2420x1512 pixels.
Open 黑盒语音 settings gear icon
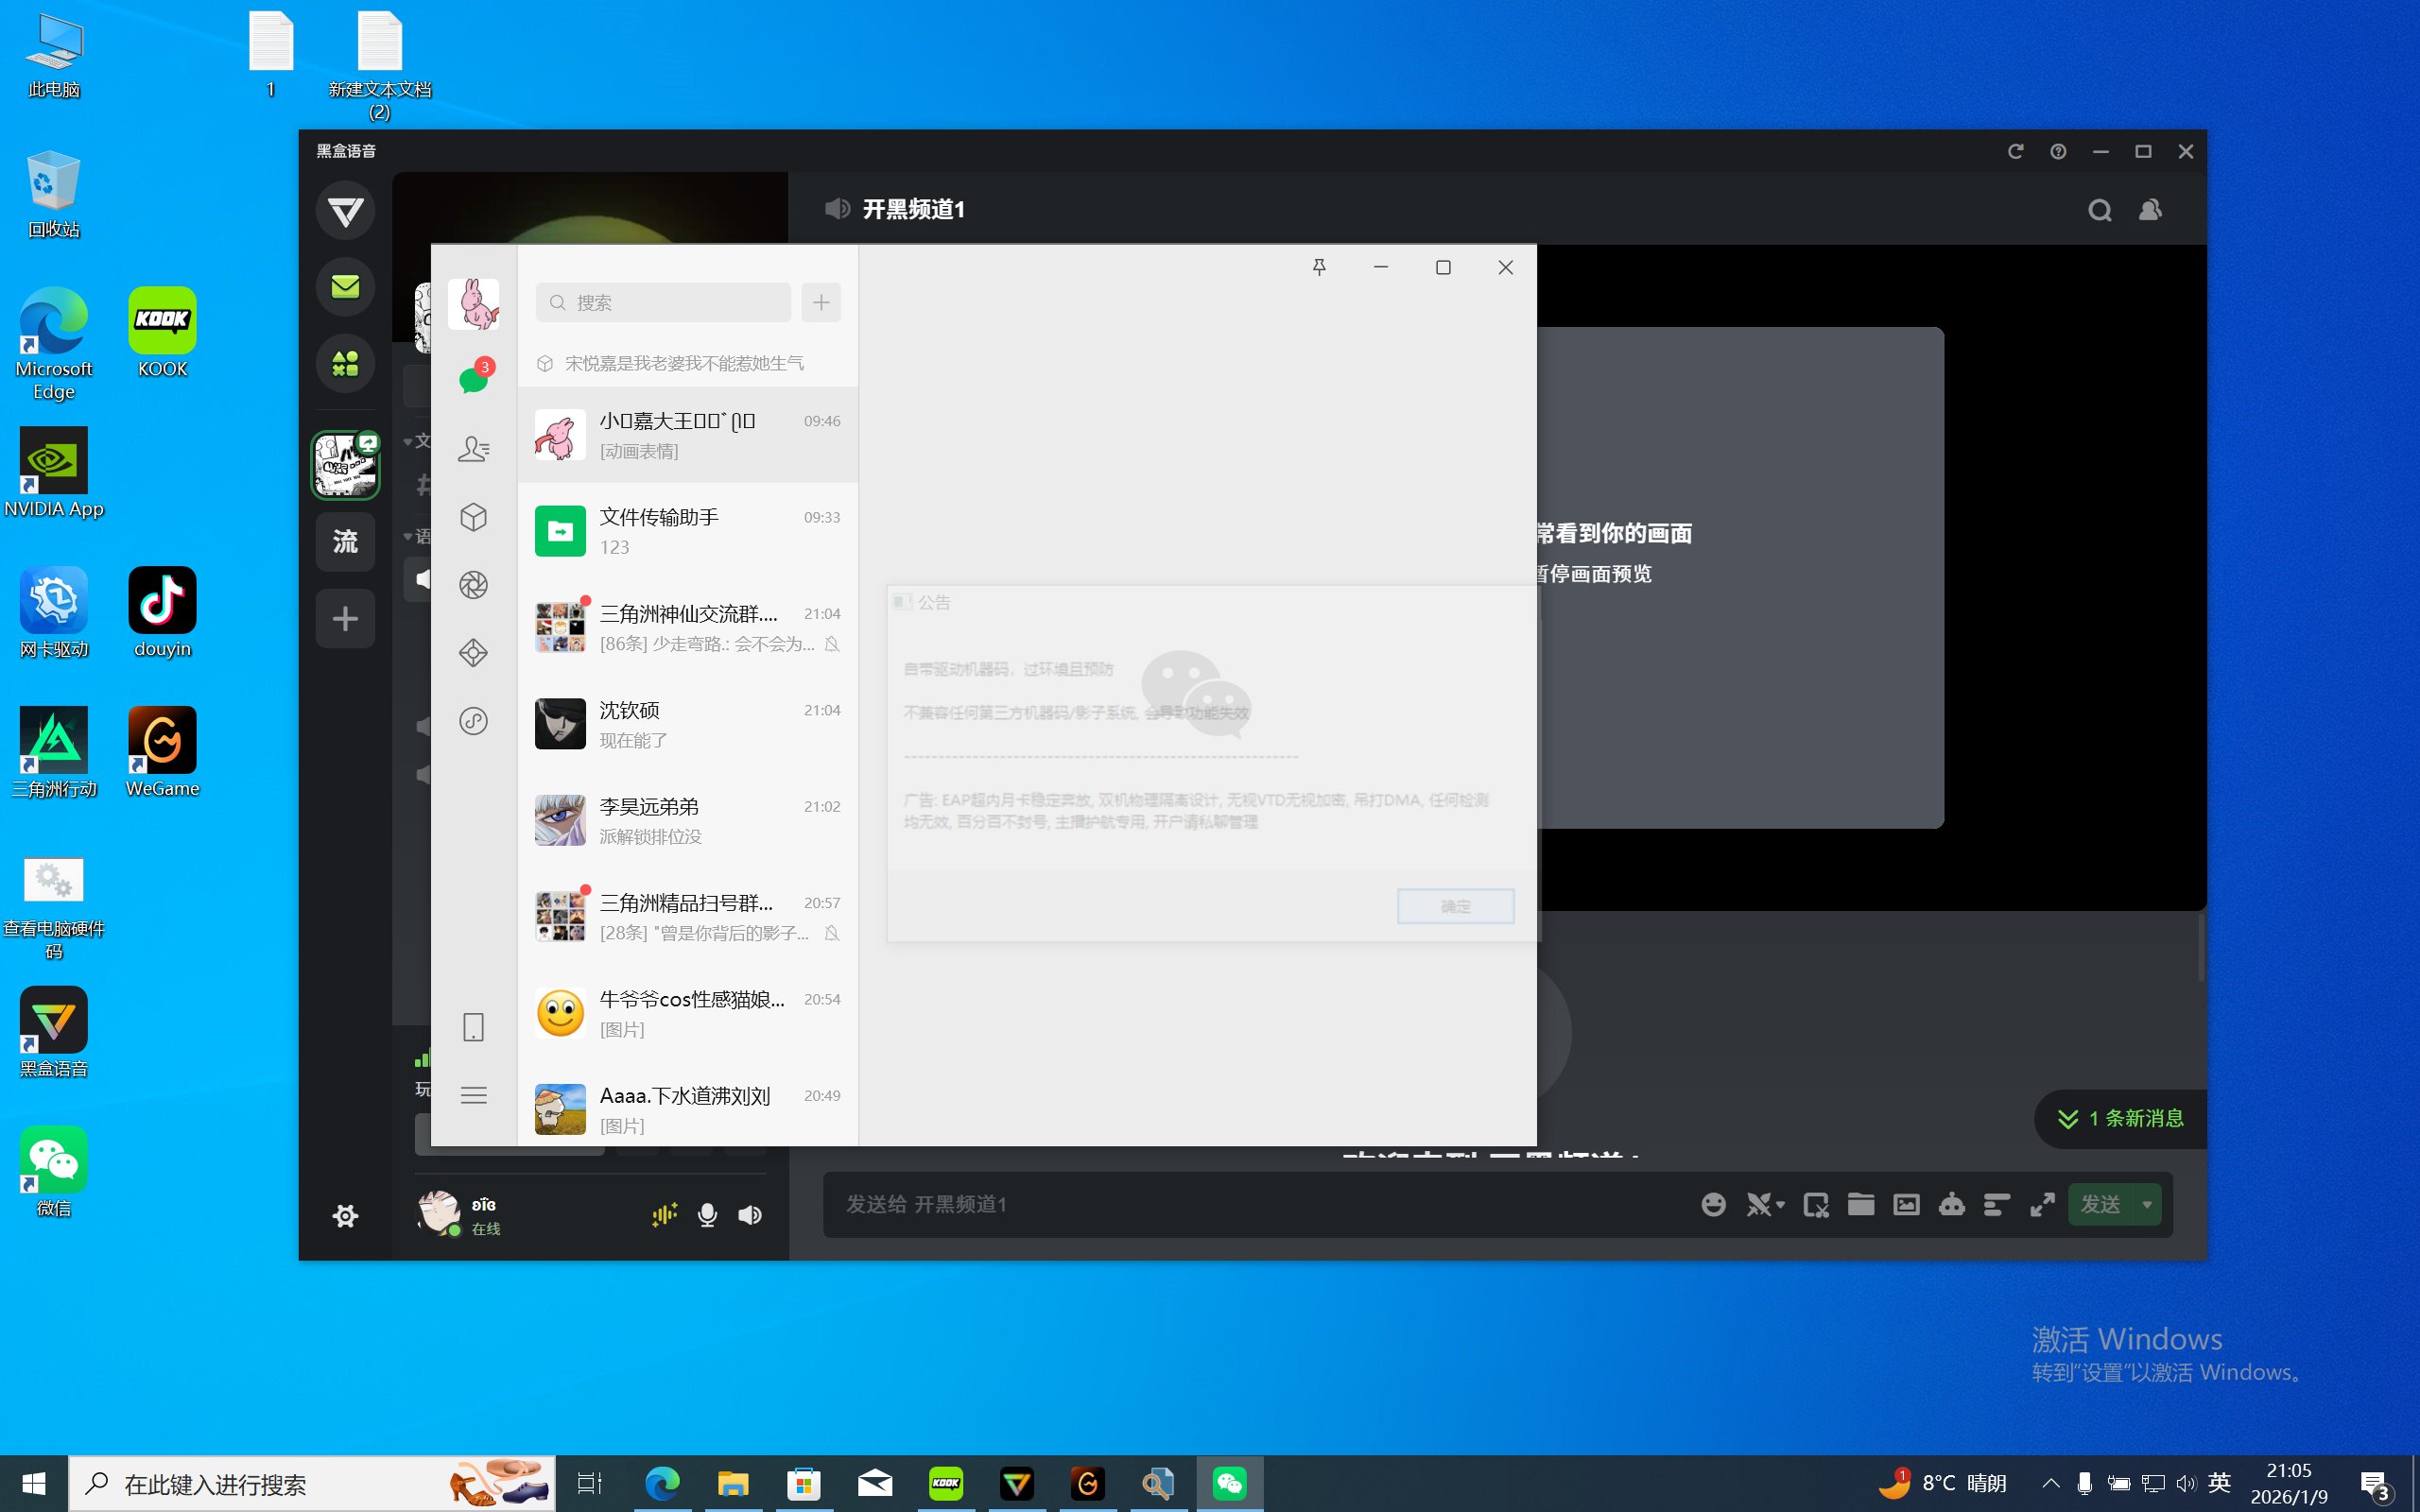[345, 1216]
